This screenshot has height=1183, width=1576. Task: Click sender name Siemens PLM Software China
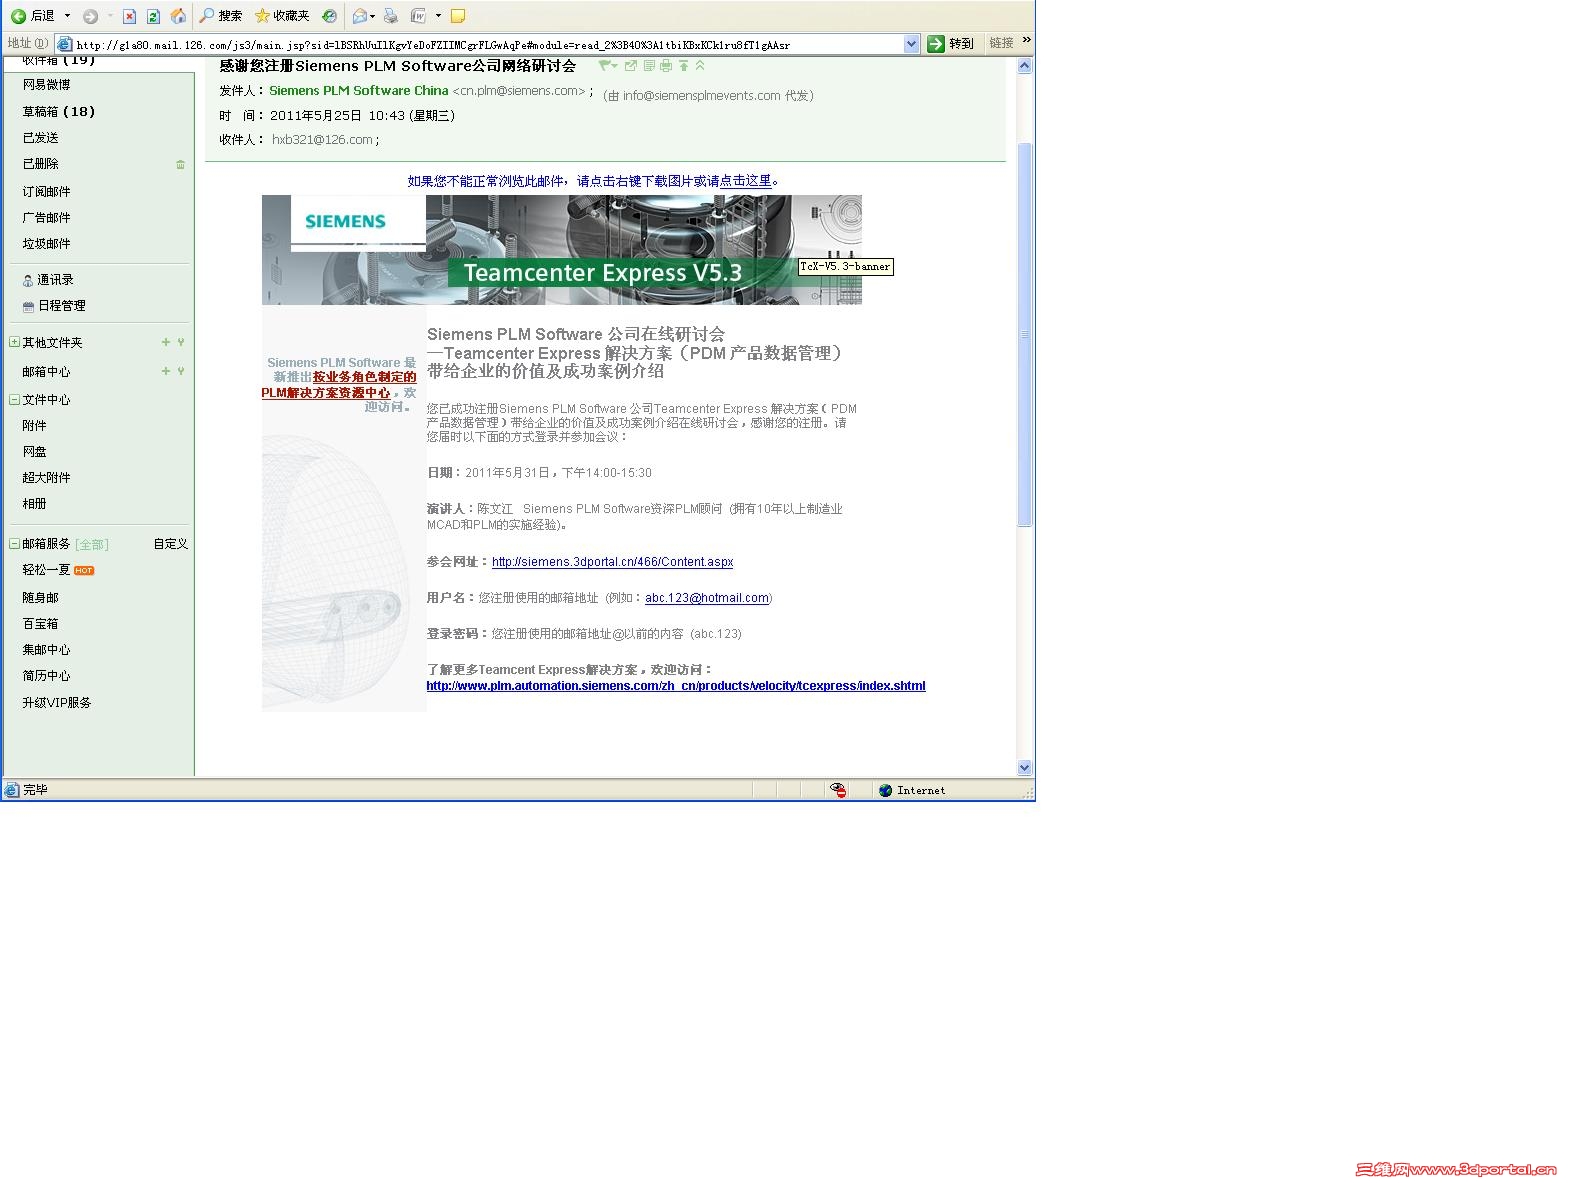[x=359, y=91]
